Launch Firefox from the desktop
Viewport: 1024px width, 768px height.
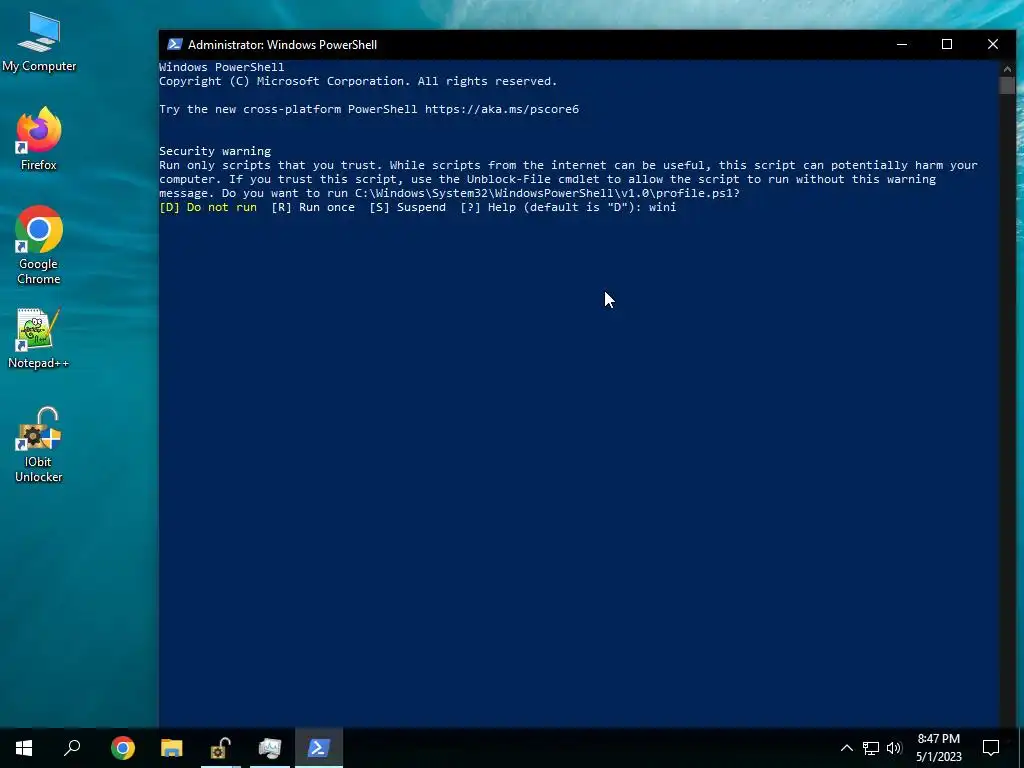[39, 139]
